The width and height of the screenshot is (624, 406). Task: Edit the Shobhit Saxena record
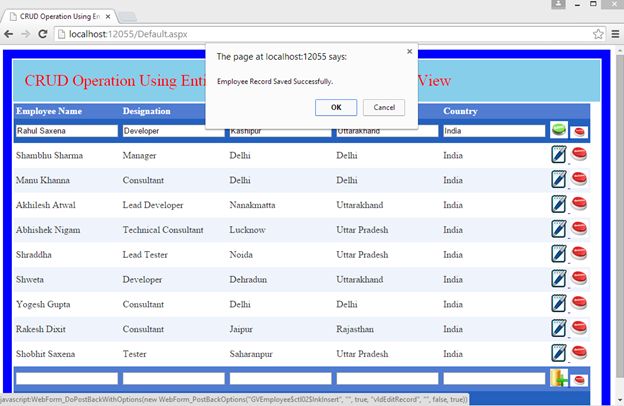pos(559,353)
